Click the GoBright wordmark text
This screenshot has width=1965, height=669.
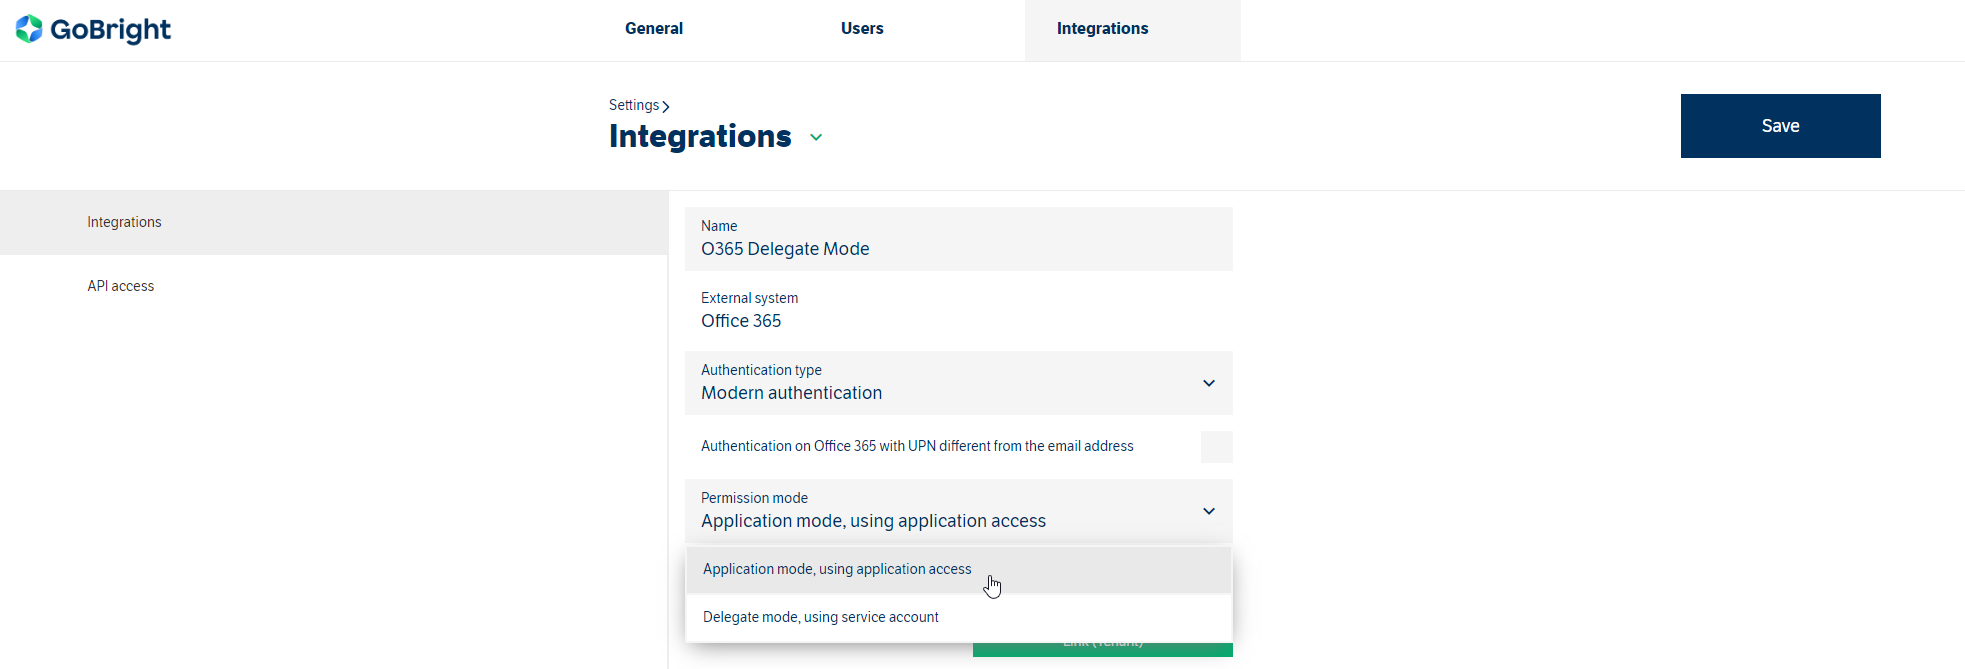(110, 30)
